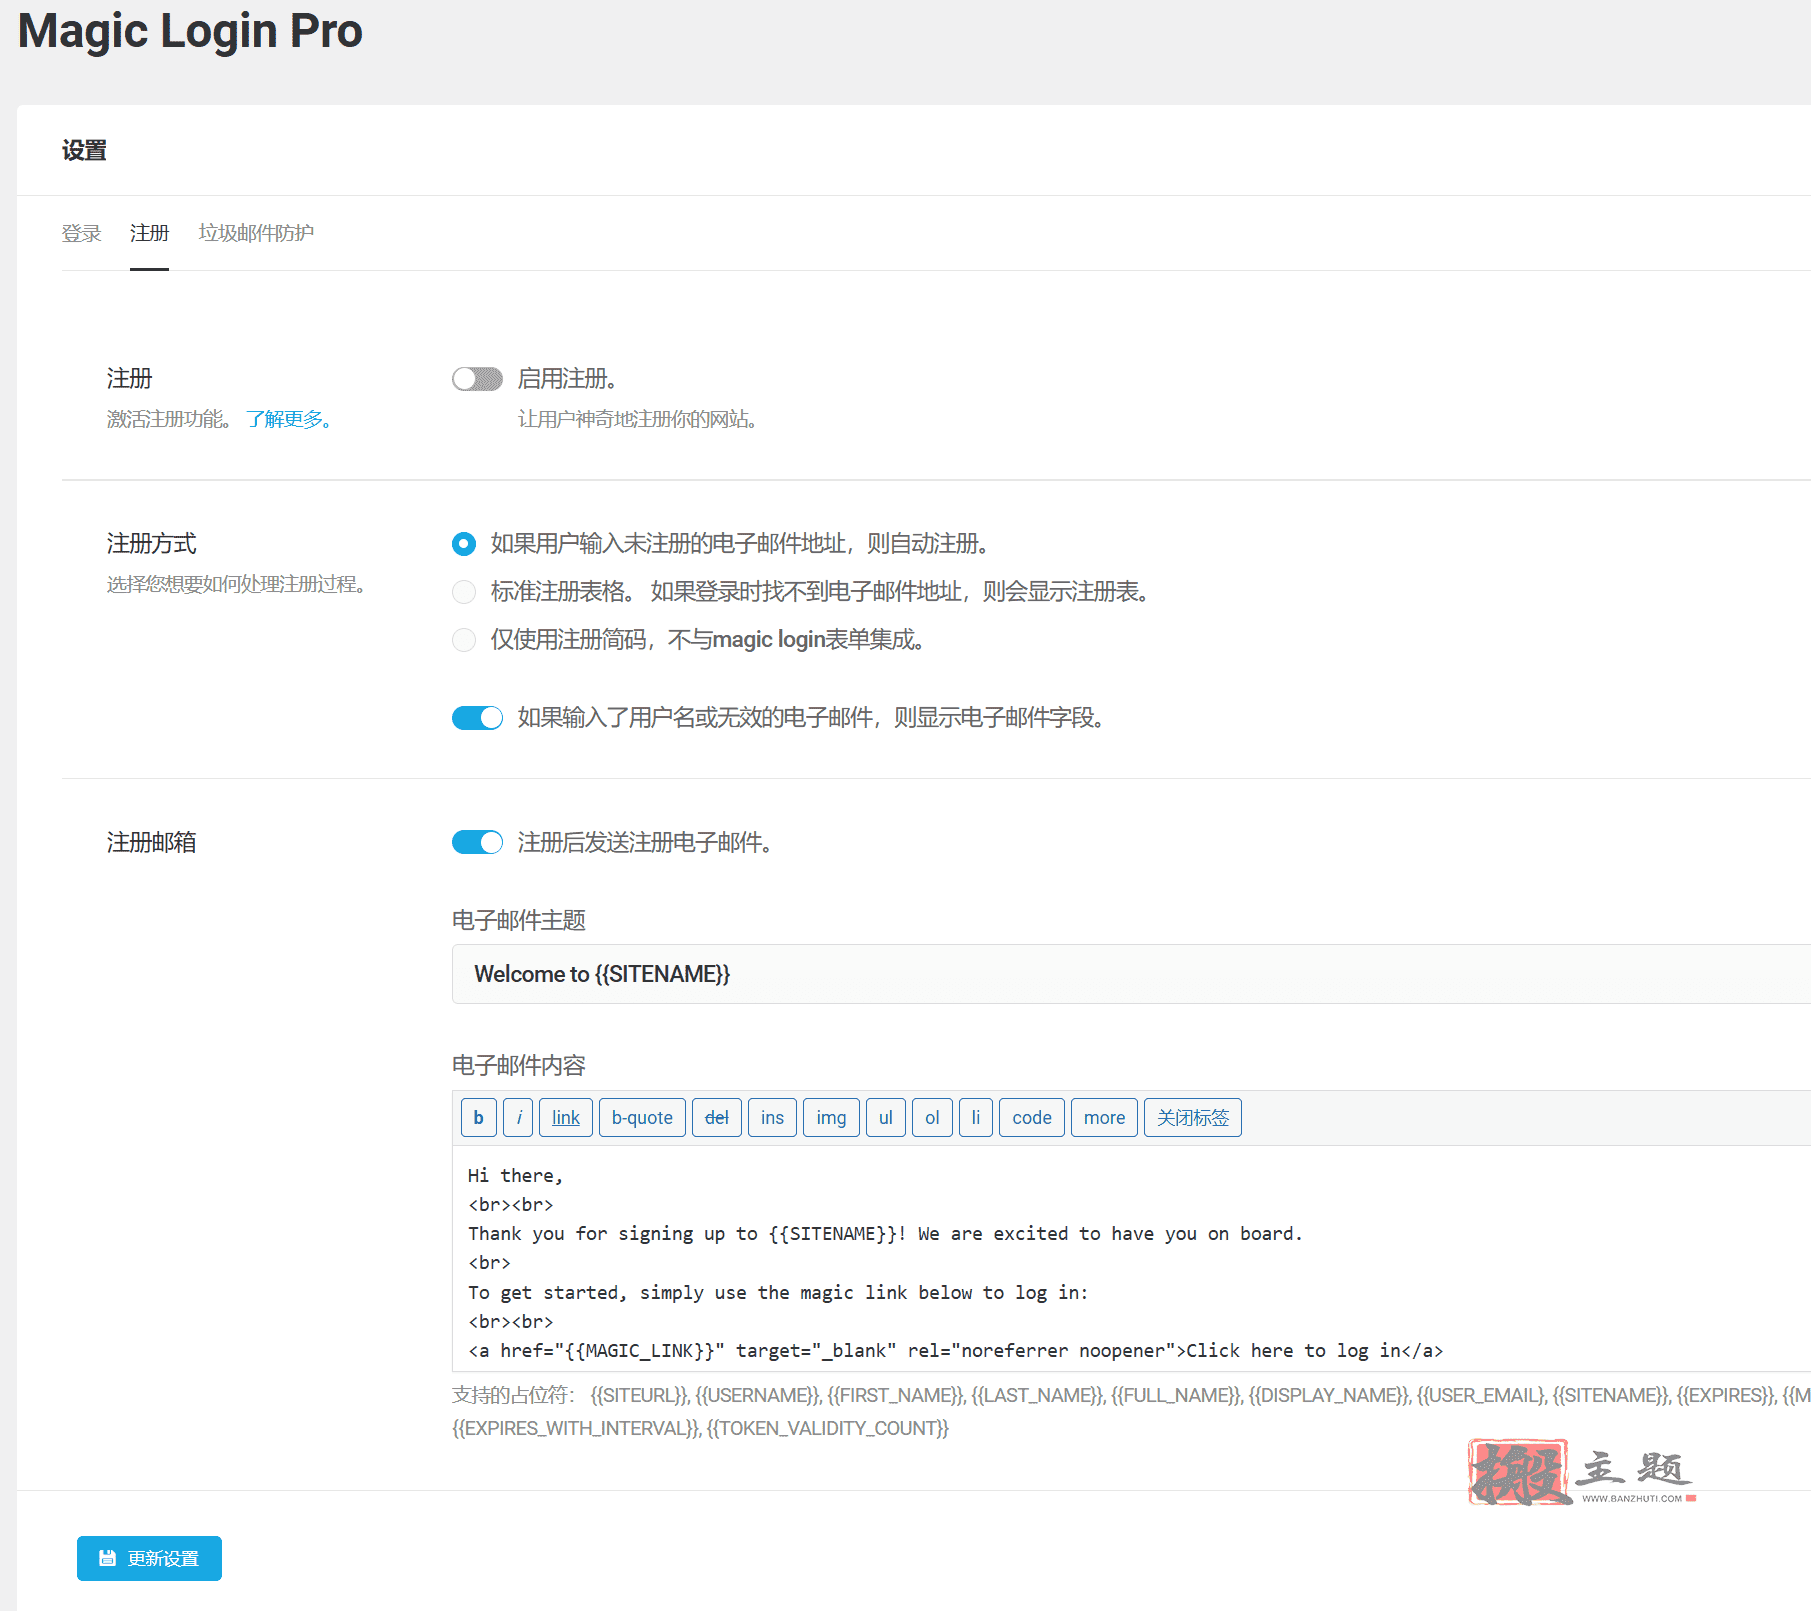Insert ol list tag
Screen dimensions: 1811x1611
pos(932,1117)
